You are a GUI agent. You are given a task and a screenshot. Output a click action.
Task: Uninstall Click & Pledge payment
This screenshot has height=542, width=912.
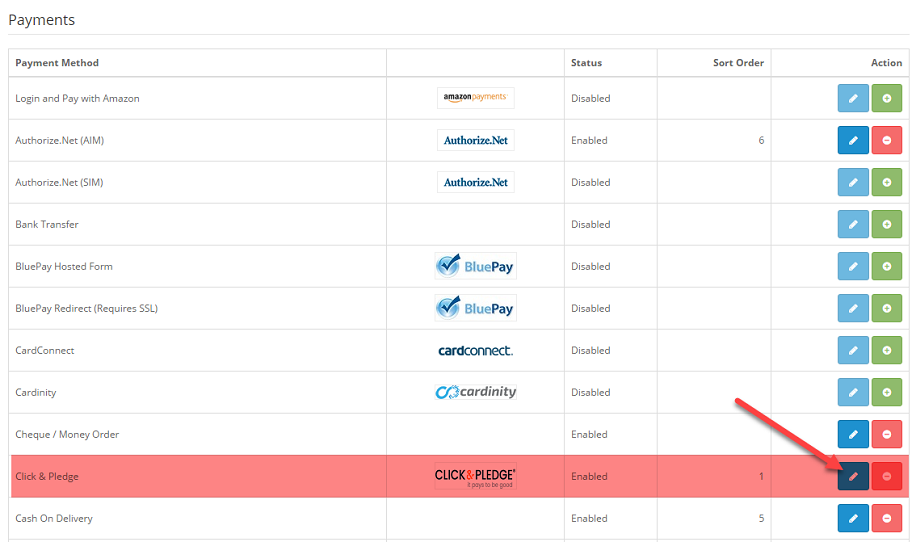click(886, 476)
